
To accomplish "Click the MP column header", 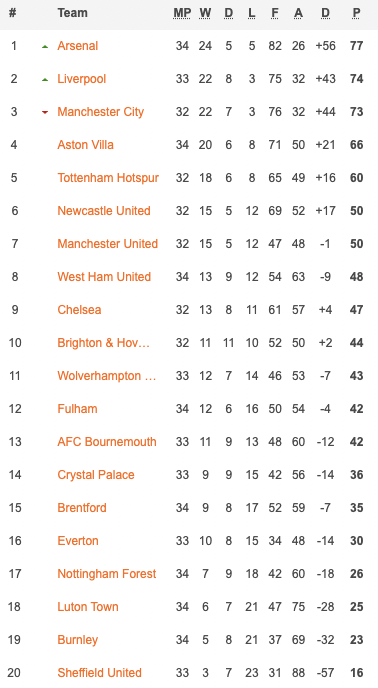I will click(182, 13).
